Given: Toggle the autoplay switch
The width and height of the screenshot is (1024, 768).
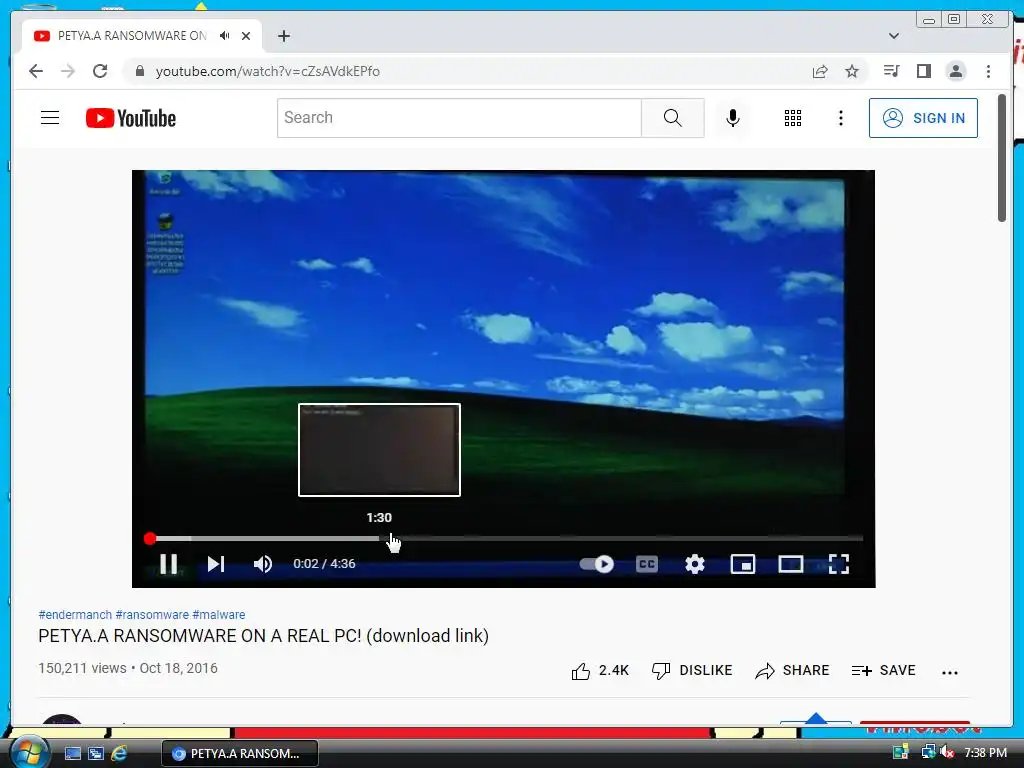Looking at the screenshot, I should click(597, 564).
